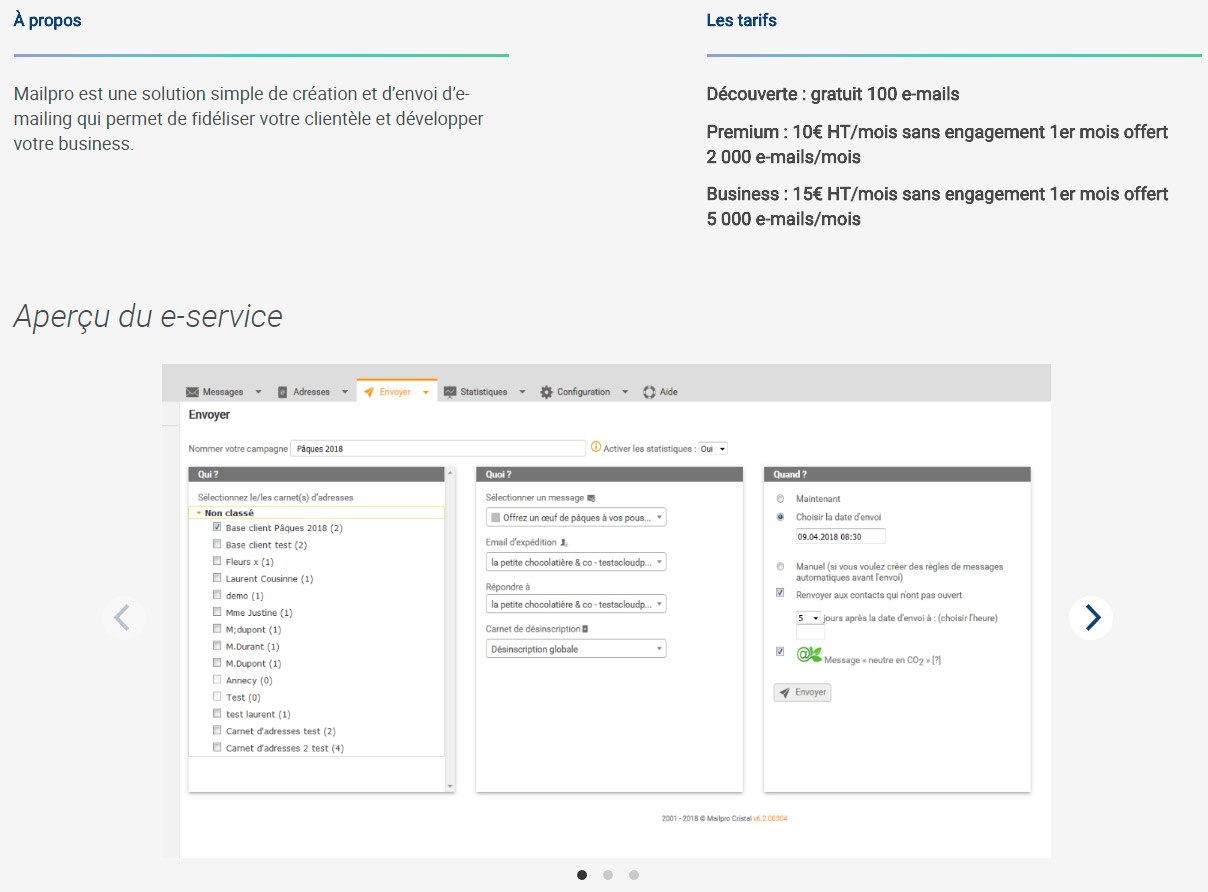Select the Maintenant radio button

[780, 498]
